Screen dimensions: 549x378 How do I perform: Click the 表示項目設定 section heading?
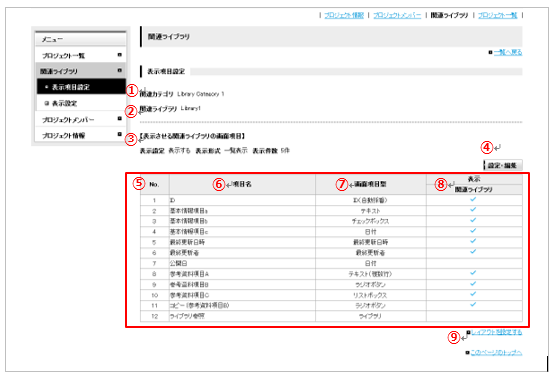tap(166, 71)
